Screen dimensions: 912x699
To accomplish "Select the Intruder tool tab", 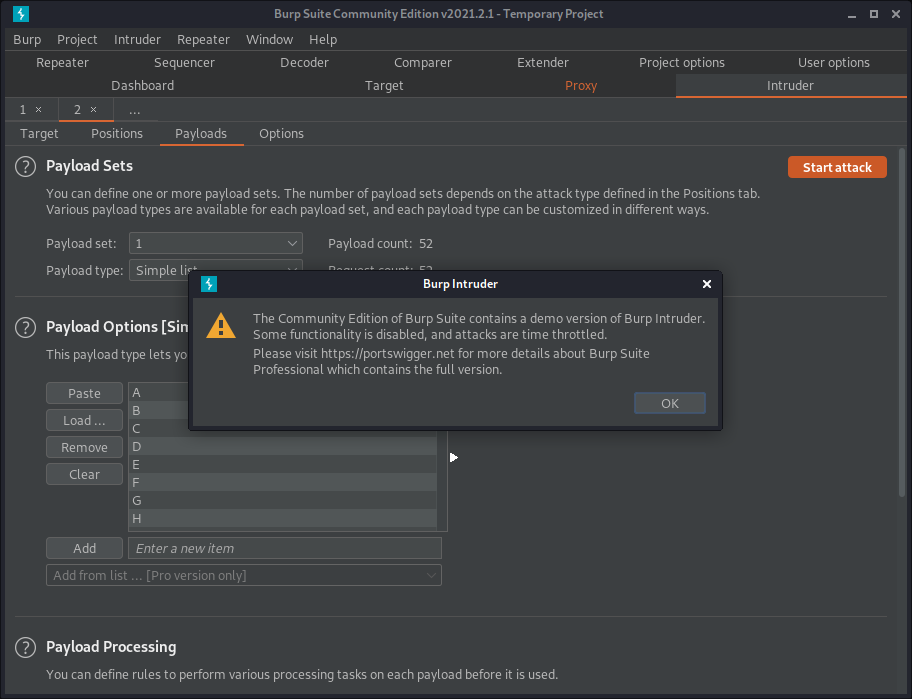I will pos(790,85).
